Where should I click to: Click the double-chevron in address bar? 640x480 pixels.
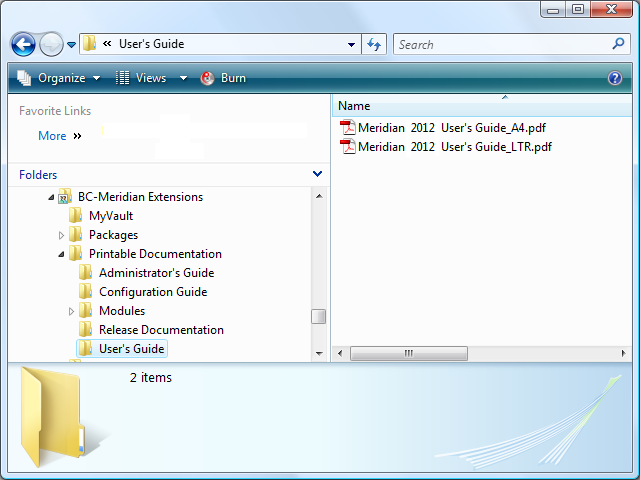[107, 43]
